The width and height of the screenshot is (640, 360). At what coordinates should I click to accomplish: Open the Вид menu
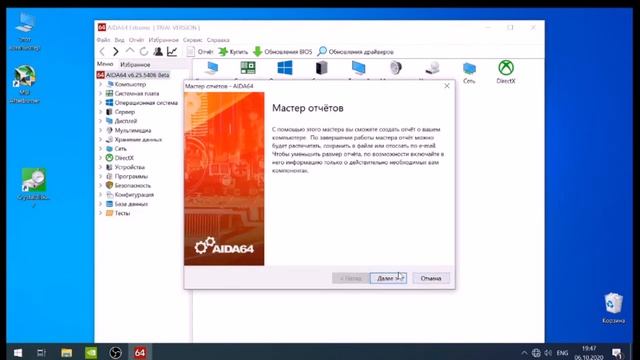point(119,40)
